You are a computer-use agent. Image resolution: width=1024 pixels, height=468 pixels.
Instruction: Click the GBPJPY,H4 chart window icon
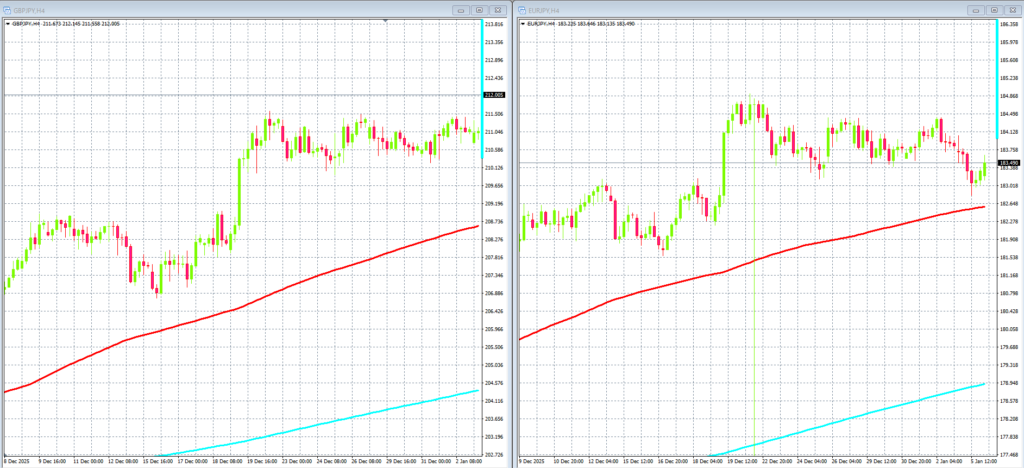[6, 8]
